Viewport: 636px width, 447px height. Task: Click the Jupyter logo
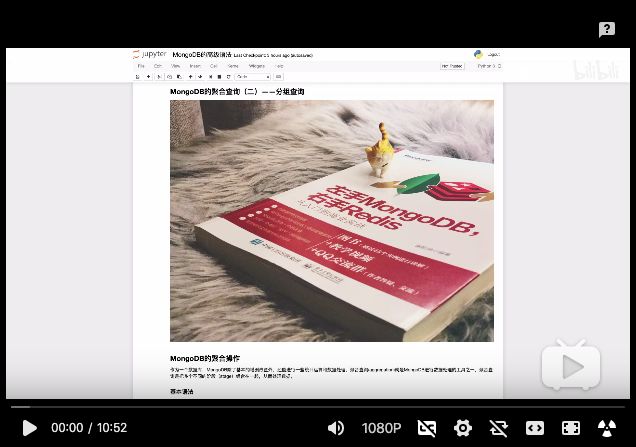[x=149, y=54]
